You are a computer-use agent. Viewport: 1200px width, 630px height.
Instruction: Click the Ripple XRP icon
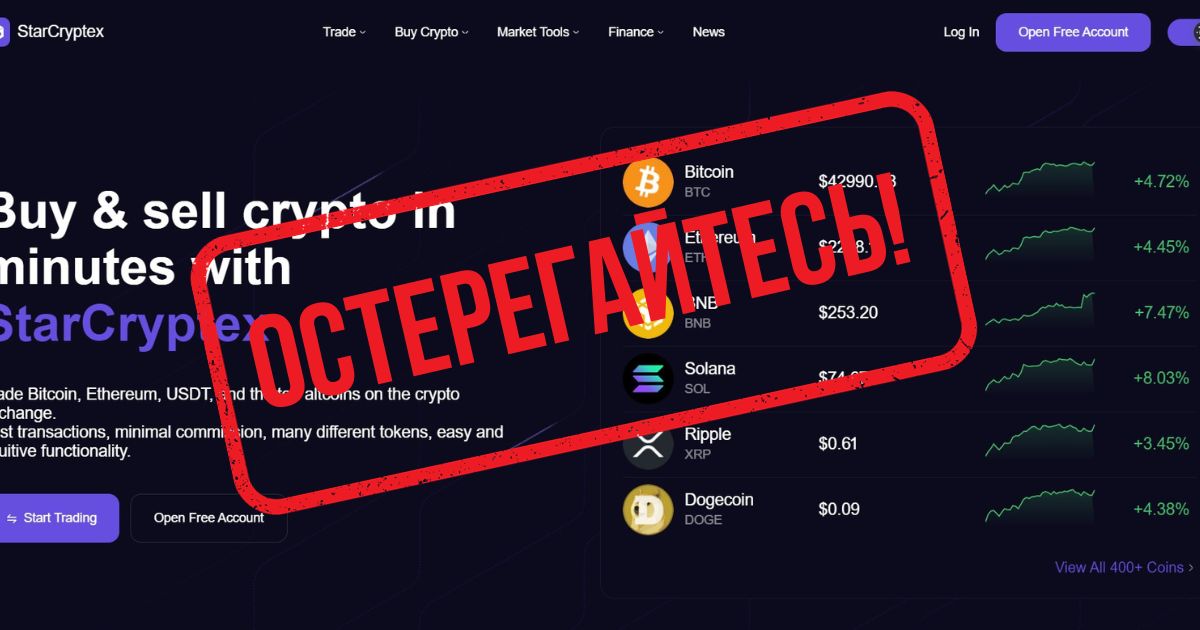[648, 444]
